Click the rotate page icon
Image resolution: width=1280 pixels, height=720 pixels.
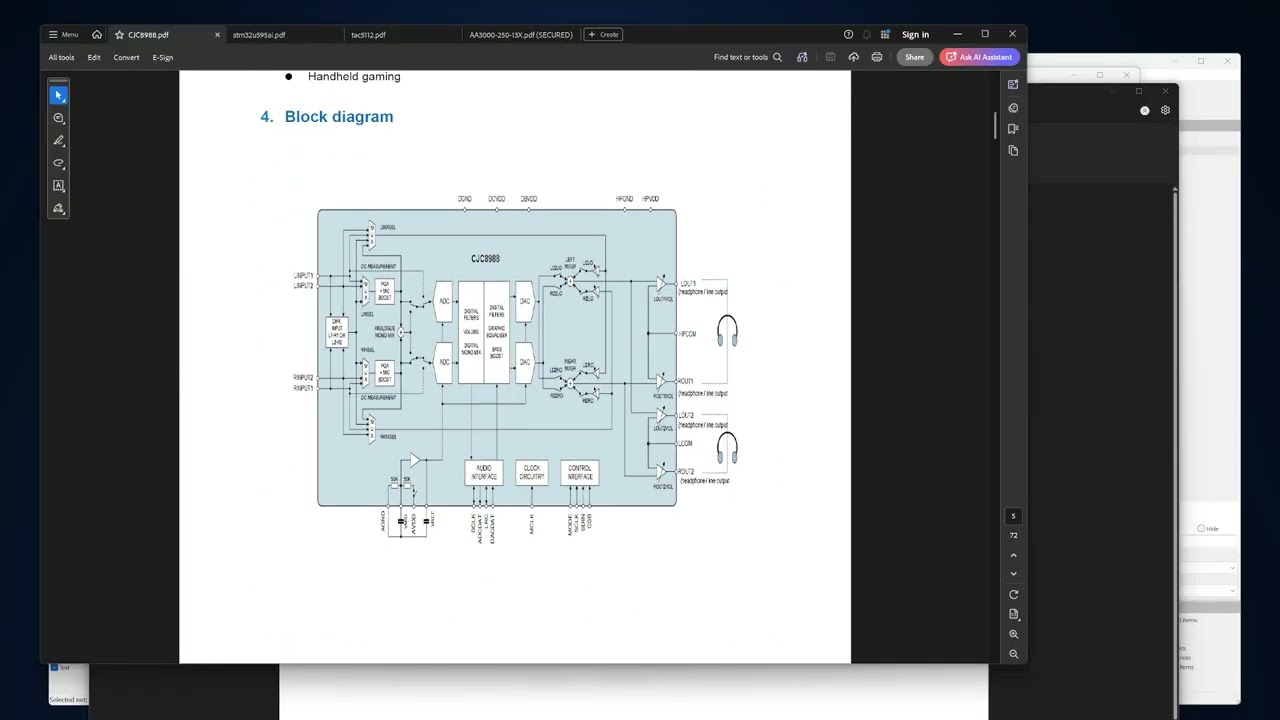1013,595
